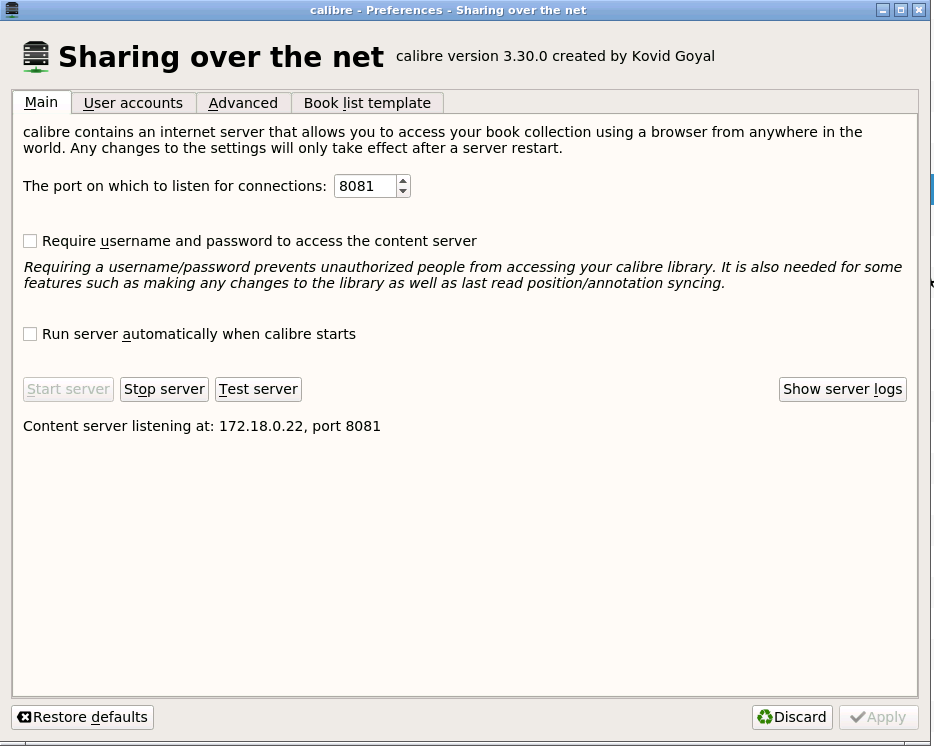This screenshot has height=746, width=934.
Task: Decrease the port number with the down arrow
Action: tap(403, 191)
